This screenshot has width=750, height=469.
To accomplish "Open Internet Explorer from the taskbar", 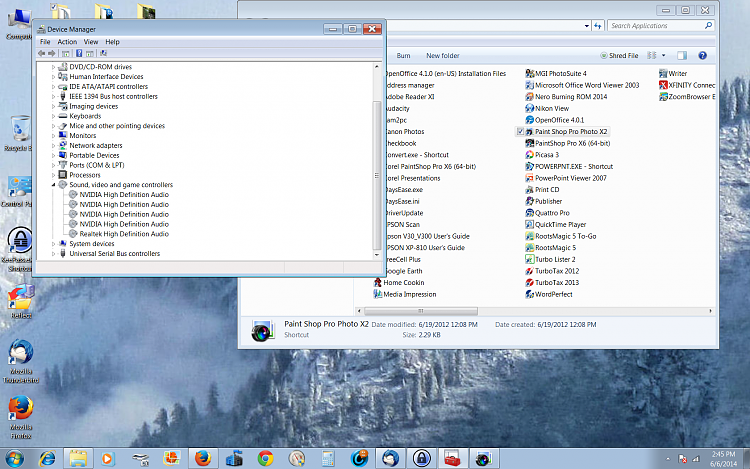I will 47,459.
